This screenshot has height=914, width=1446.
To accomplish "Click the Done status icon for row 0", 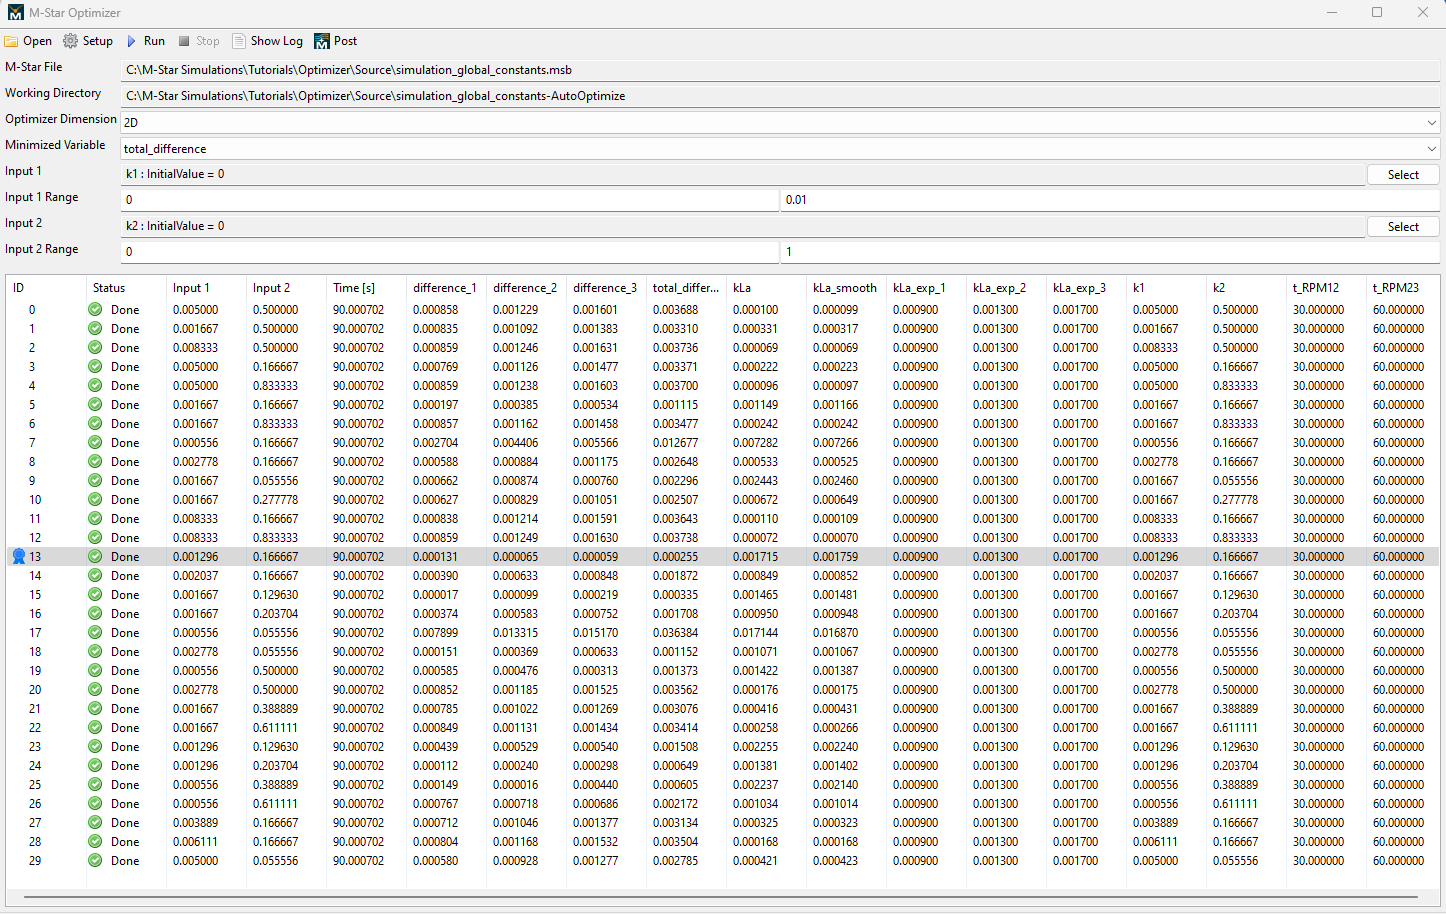I will [x=95, y=310].
